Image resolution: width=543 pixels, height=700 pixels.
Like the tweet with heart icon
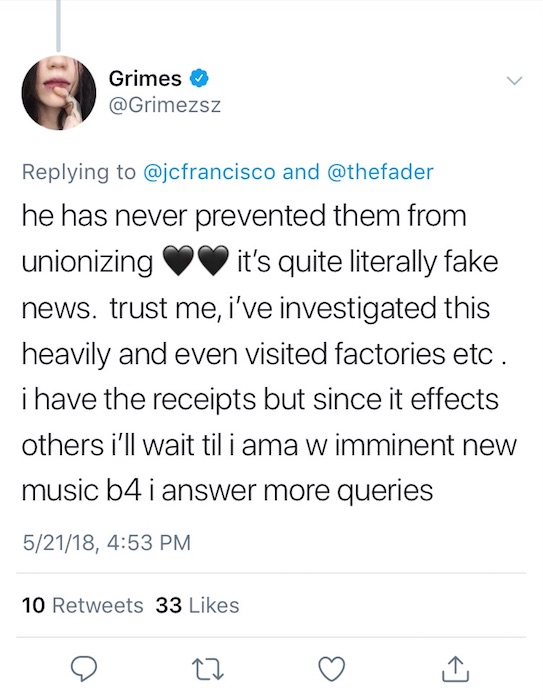[332, 670]
